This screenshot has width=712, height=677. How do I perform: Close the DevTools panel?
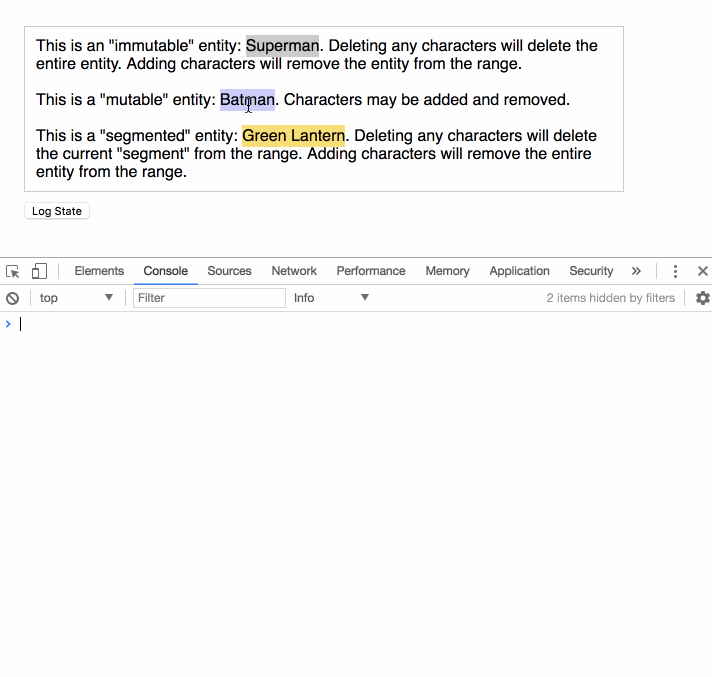tap(702, 271)
